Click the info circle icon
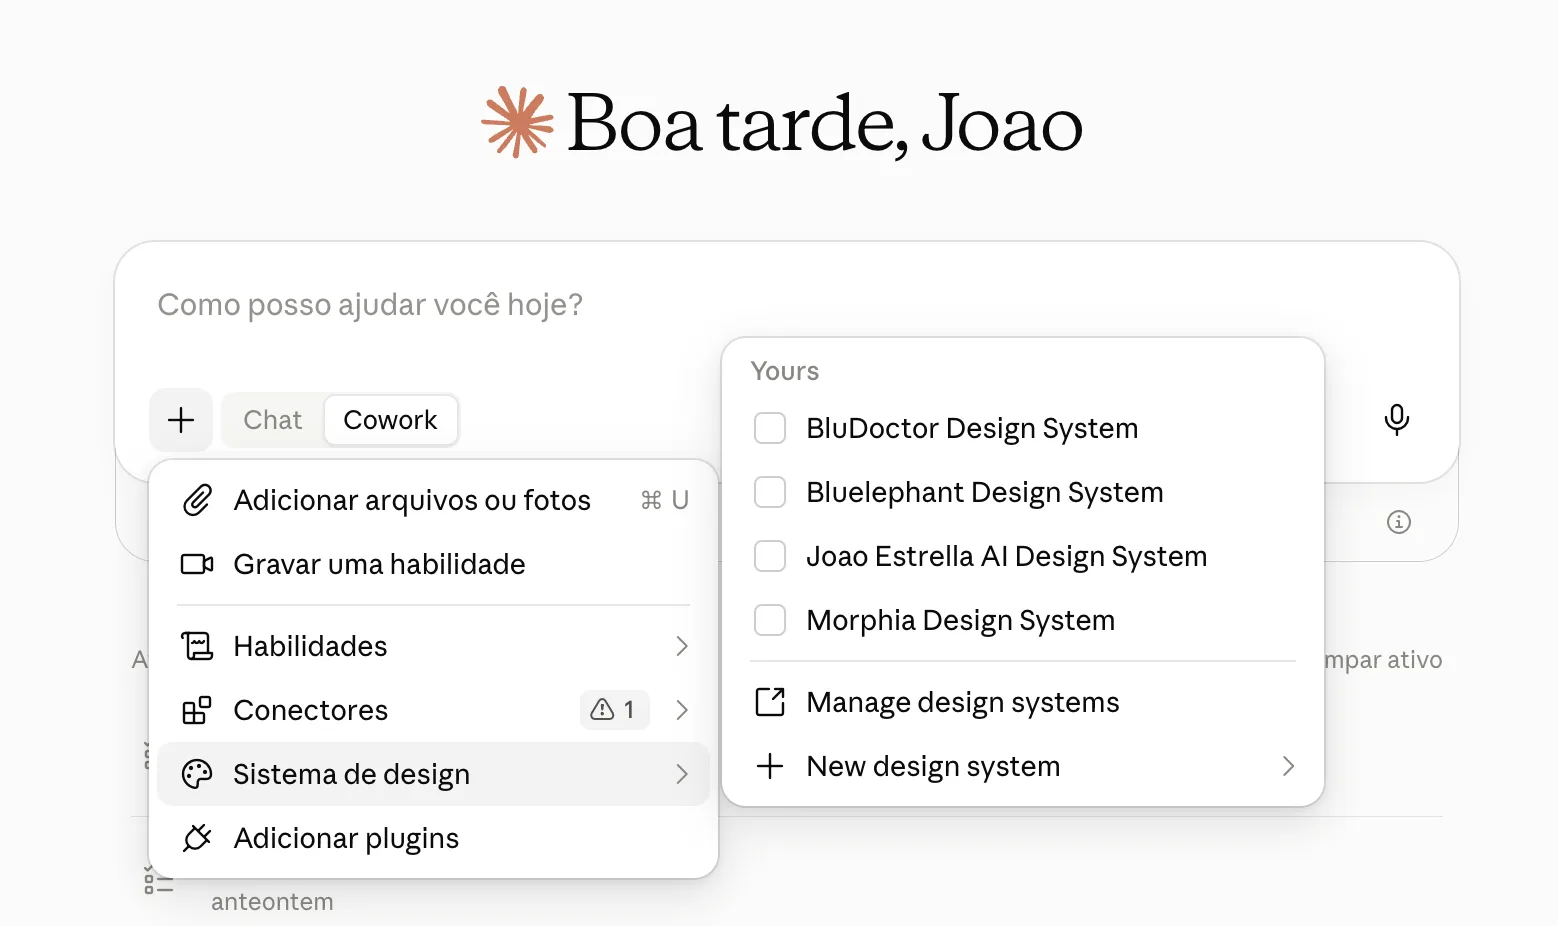 [x=1399, y=522]
